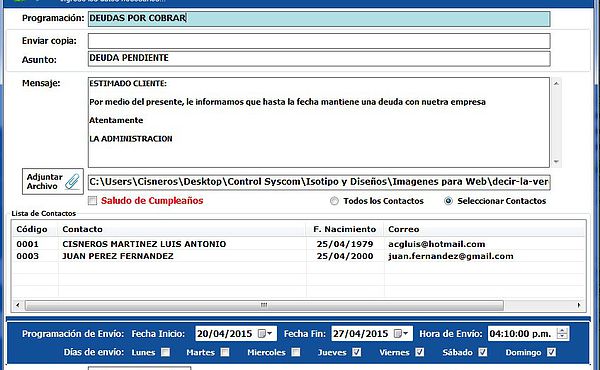Click the contact list scroll left arrow
600x370 pixels.
(x=18, y=305)
